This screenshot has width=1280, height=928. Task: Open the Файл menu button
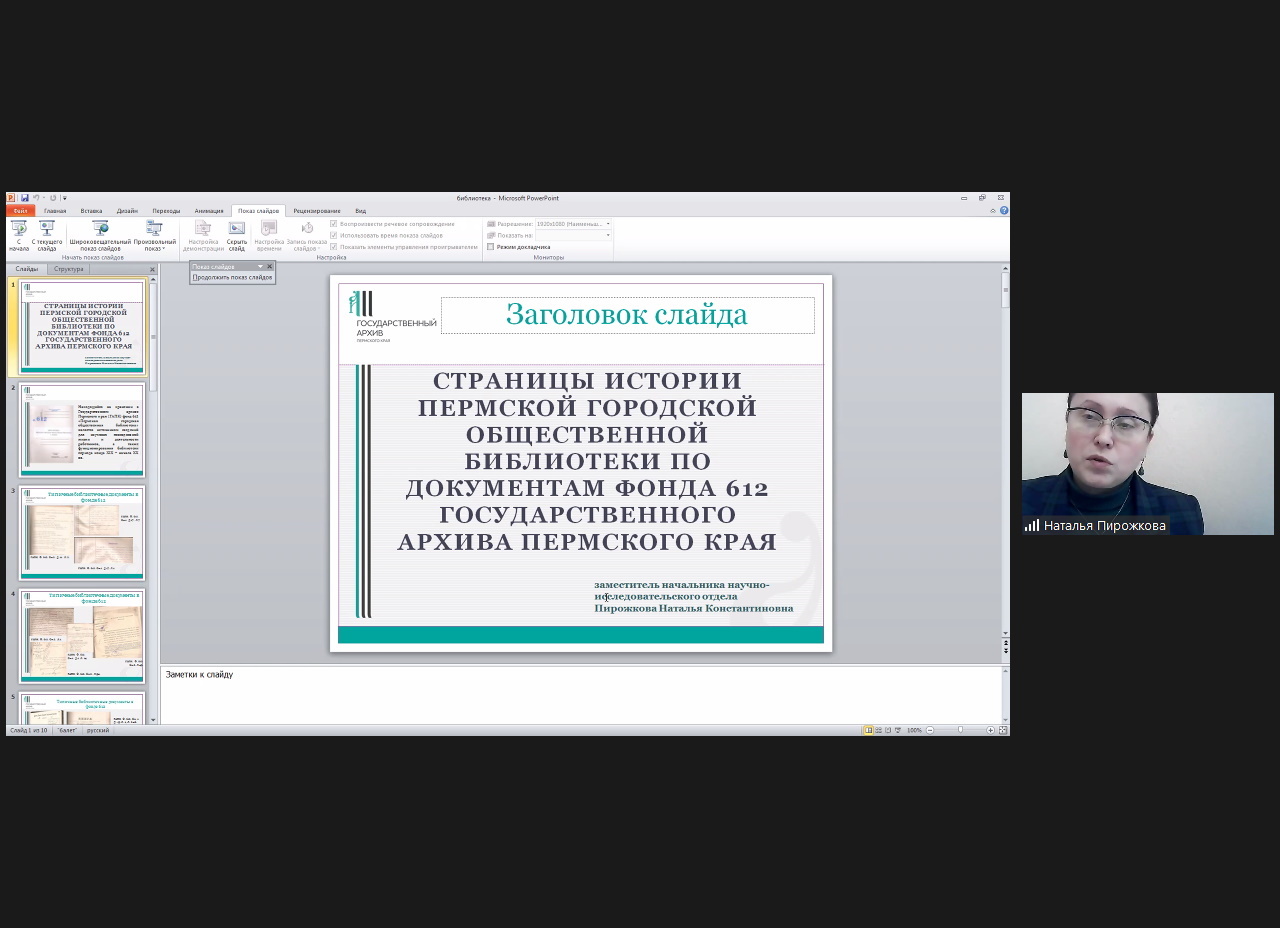click(20, 211)
